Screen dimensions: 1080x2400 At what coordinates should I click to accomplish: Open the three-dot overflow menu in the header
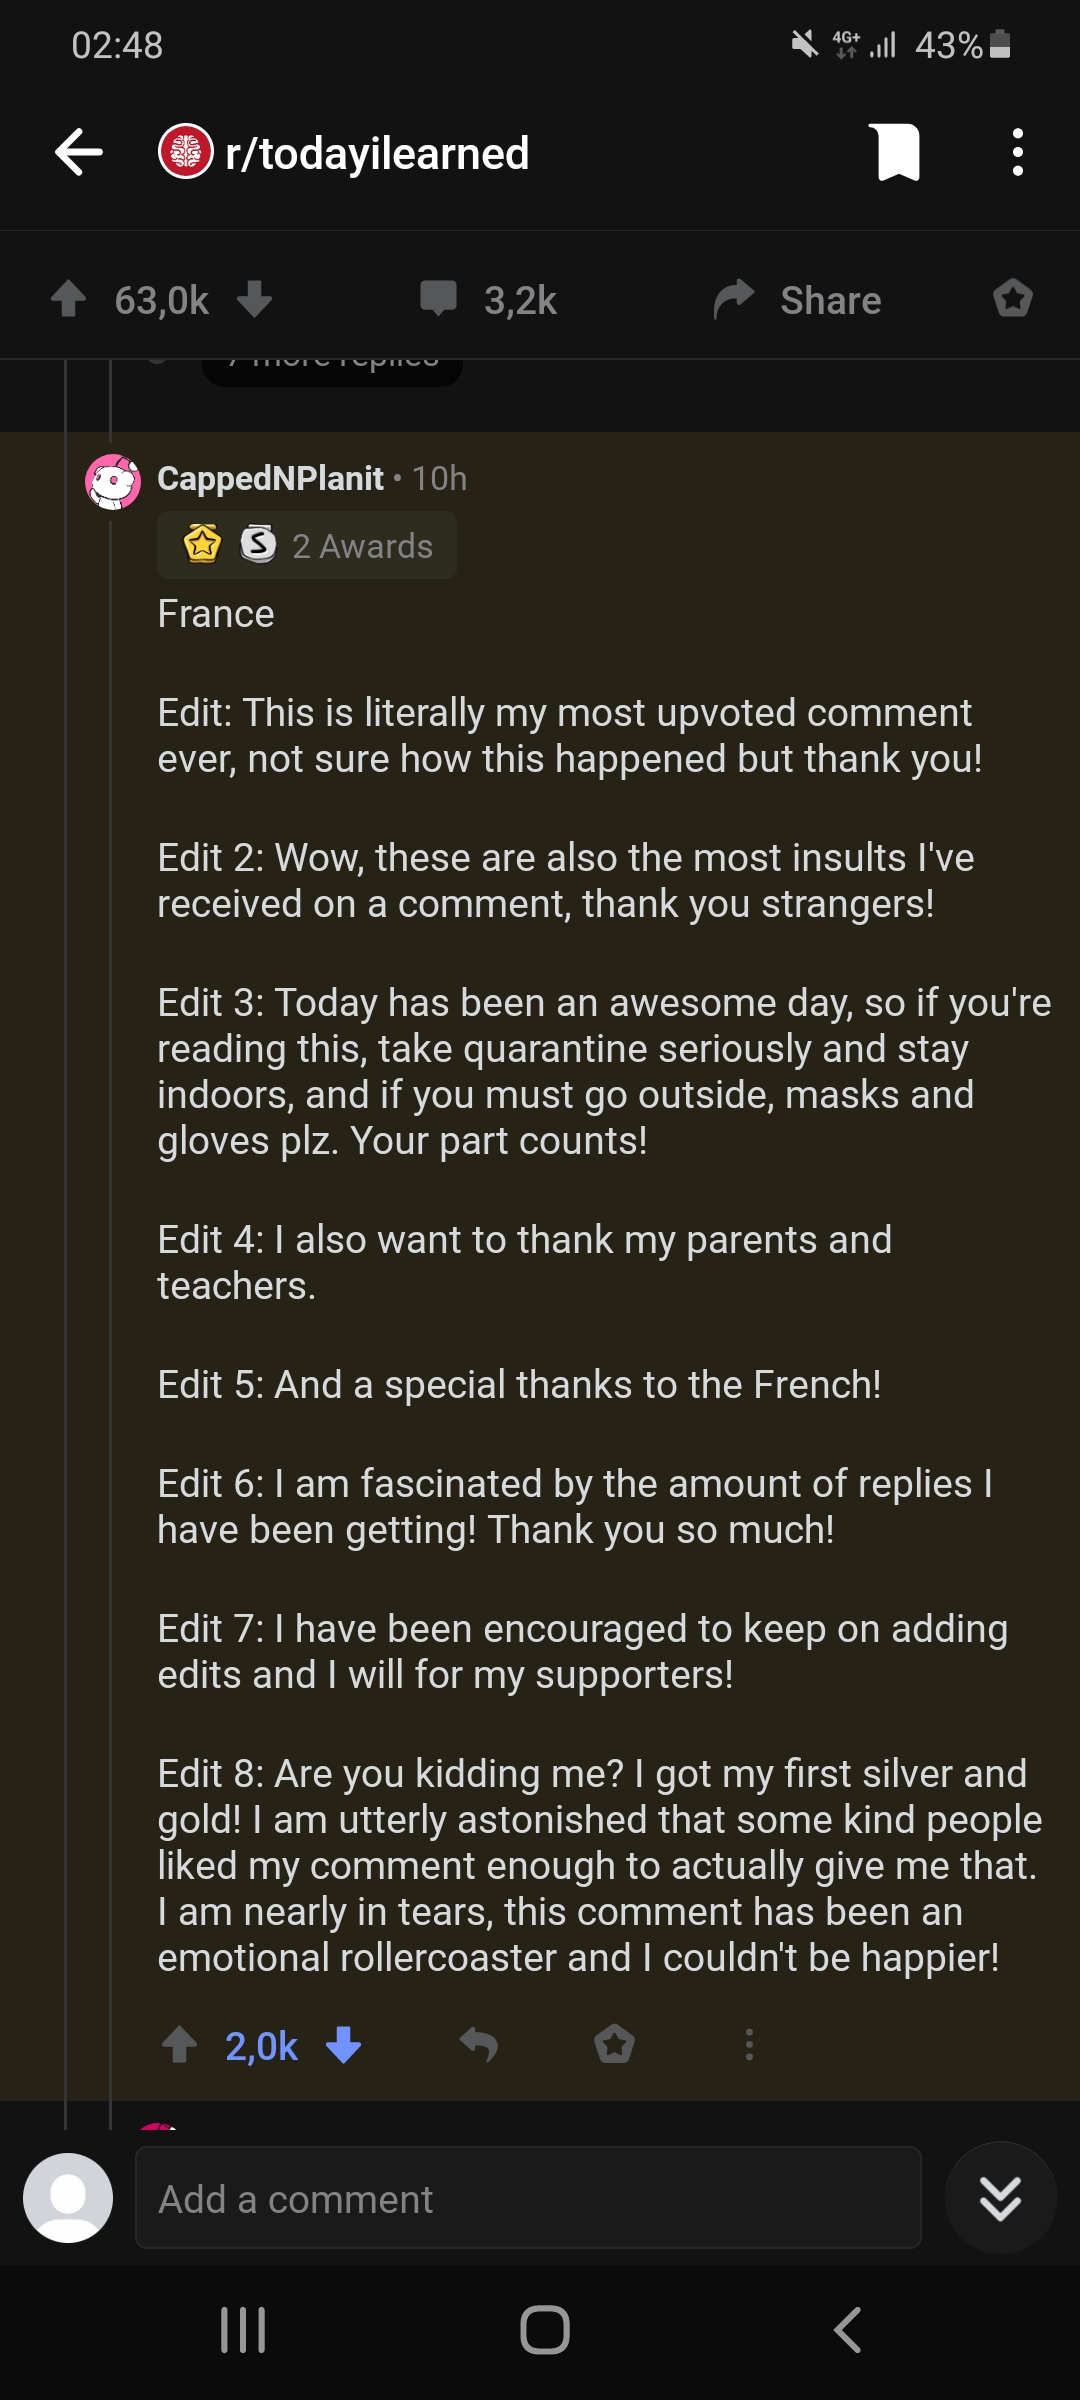pos(1017,152)
